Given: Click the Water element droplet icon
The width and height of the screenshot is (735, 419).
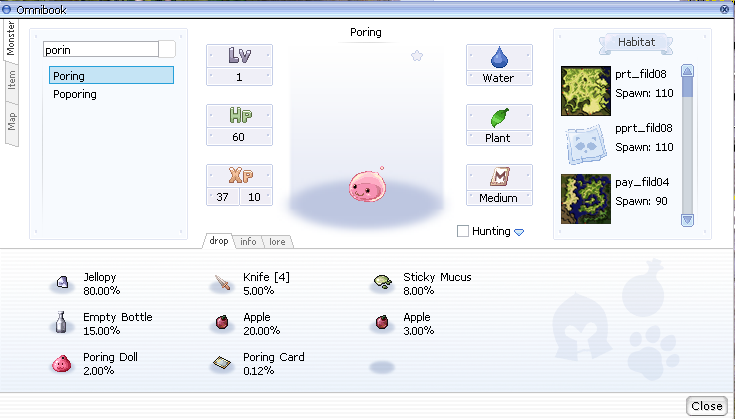Looking at the screenshot, I should (x=499, y=57).
